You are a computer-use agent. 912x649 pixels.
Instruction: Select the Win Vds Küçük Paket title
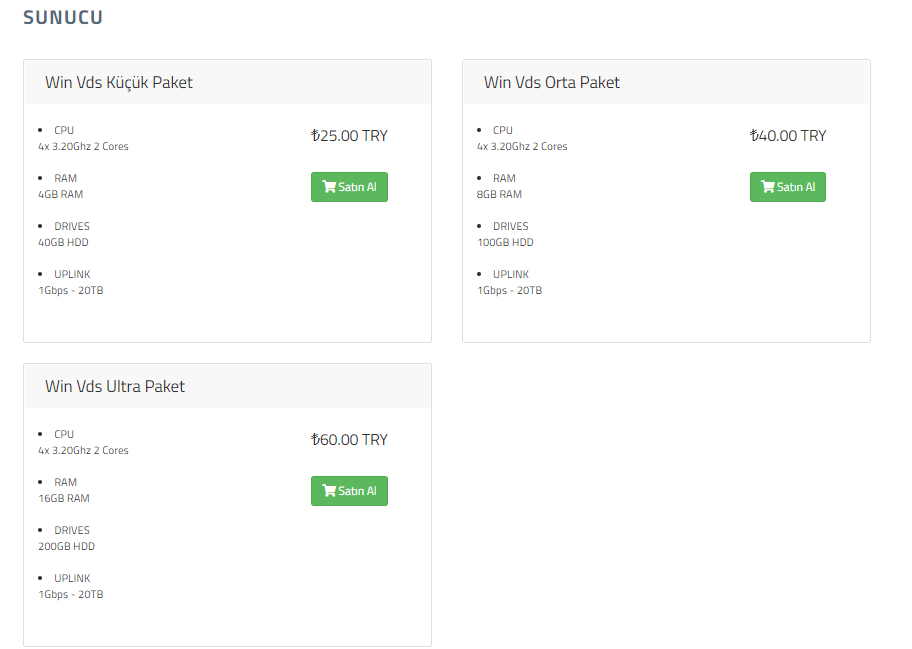click(119, 83)
